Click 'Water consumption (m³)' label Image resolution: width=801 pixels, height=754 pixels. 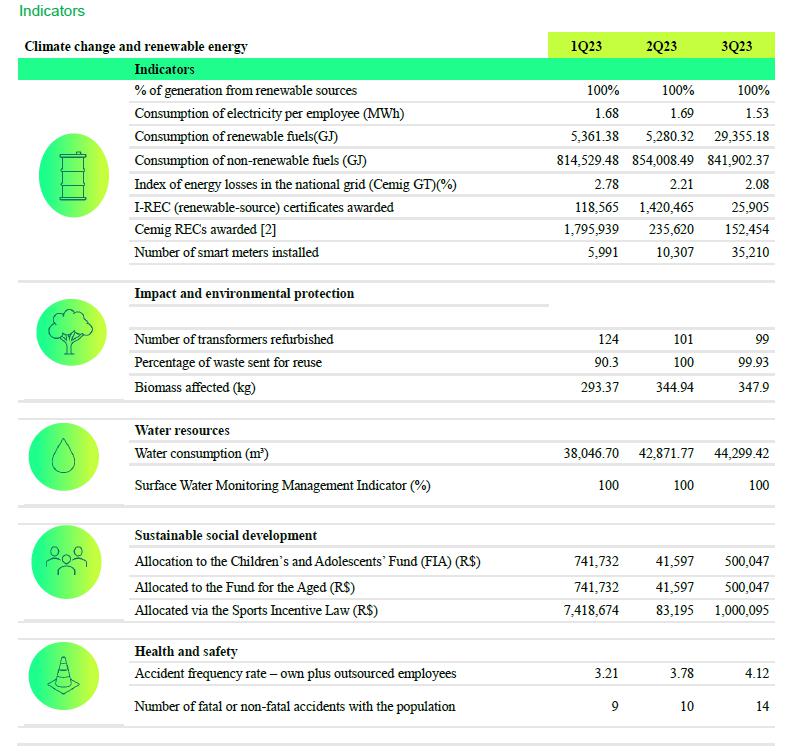[x=201, y=454]
